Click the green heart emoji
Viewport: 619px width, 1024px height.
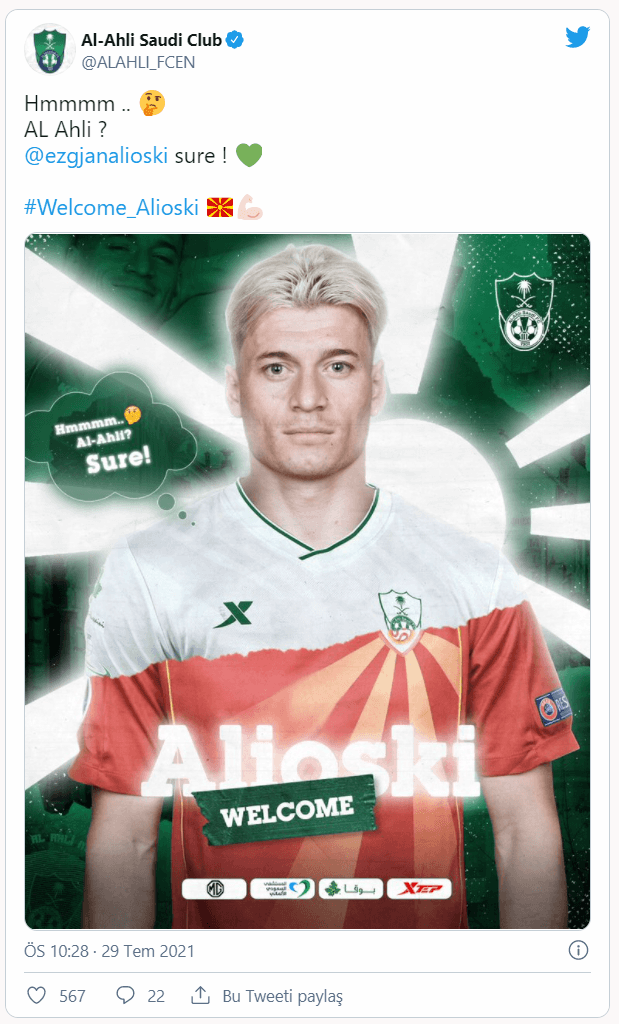click(249, 155)
